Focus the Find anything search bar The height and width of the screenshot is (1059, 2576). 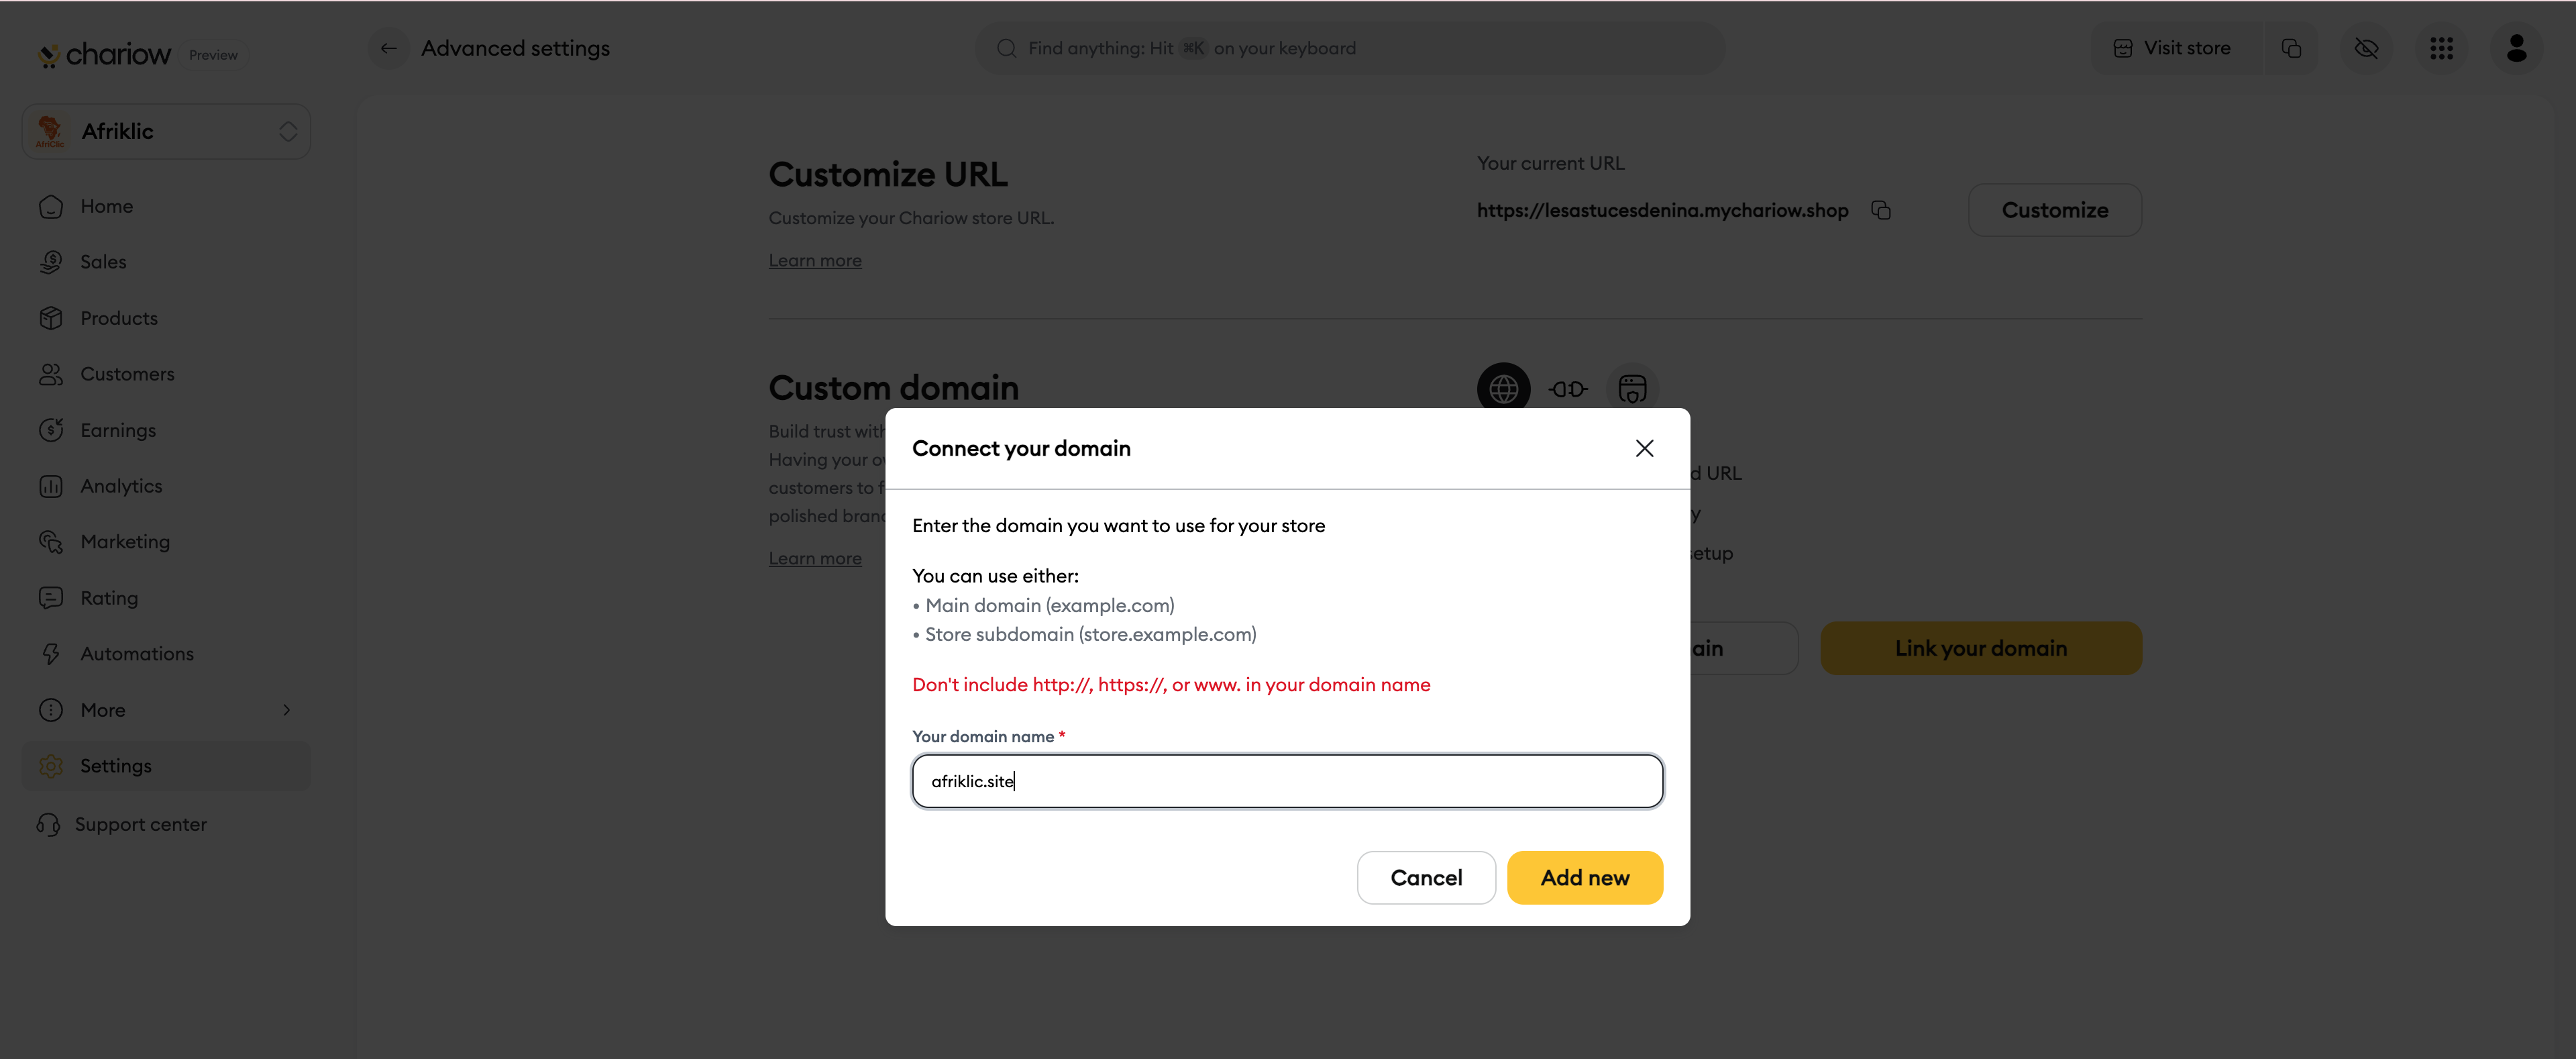pos(1349,48)
